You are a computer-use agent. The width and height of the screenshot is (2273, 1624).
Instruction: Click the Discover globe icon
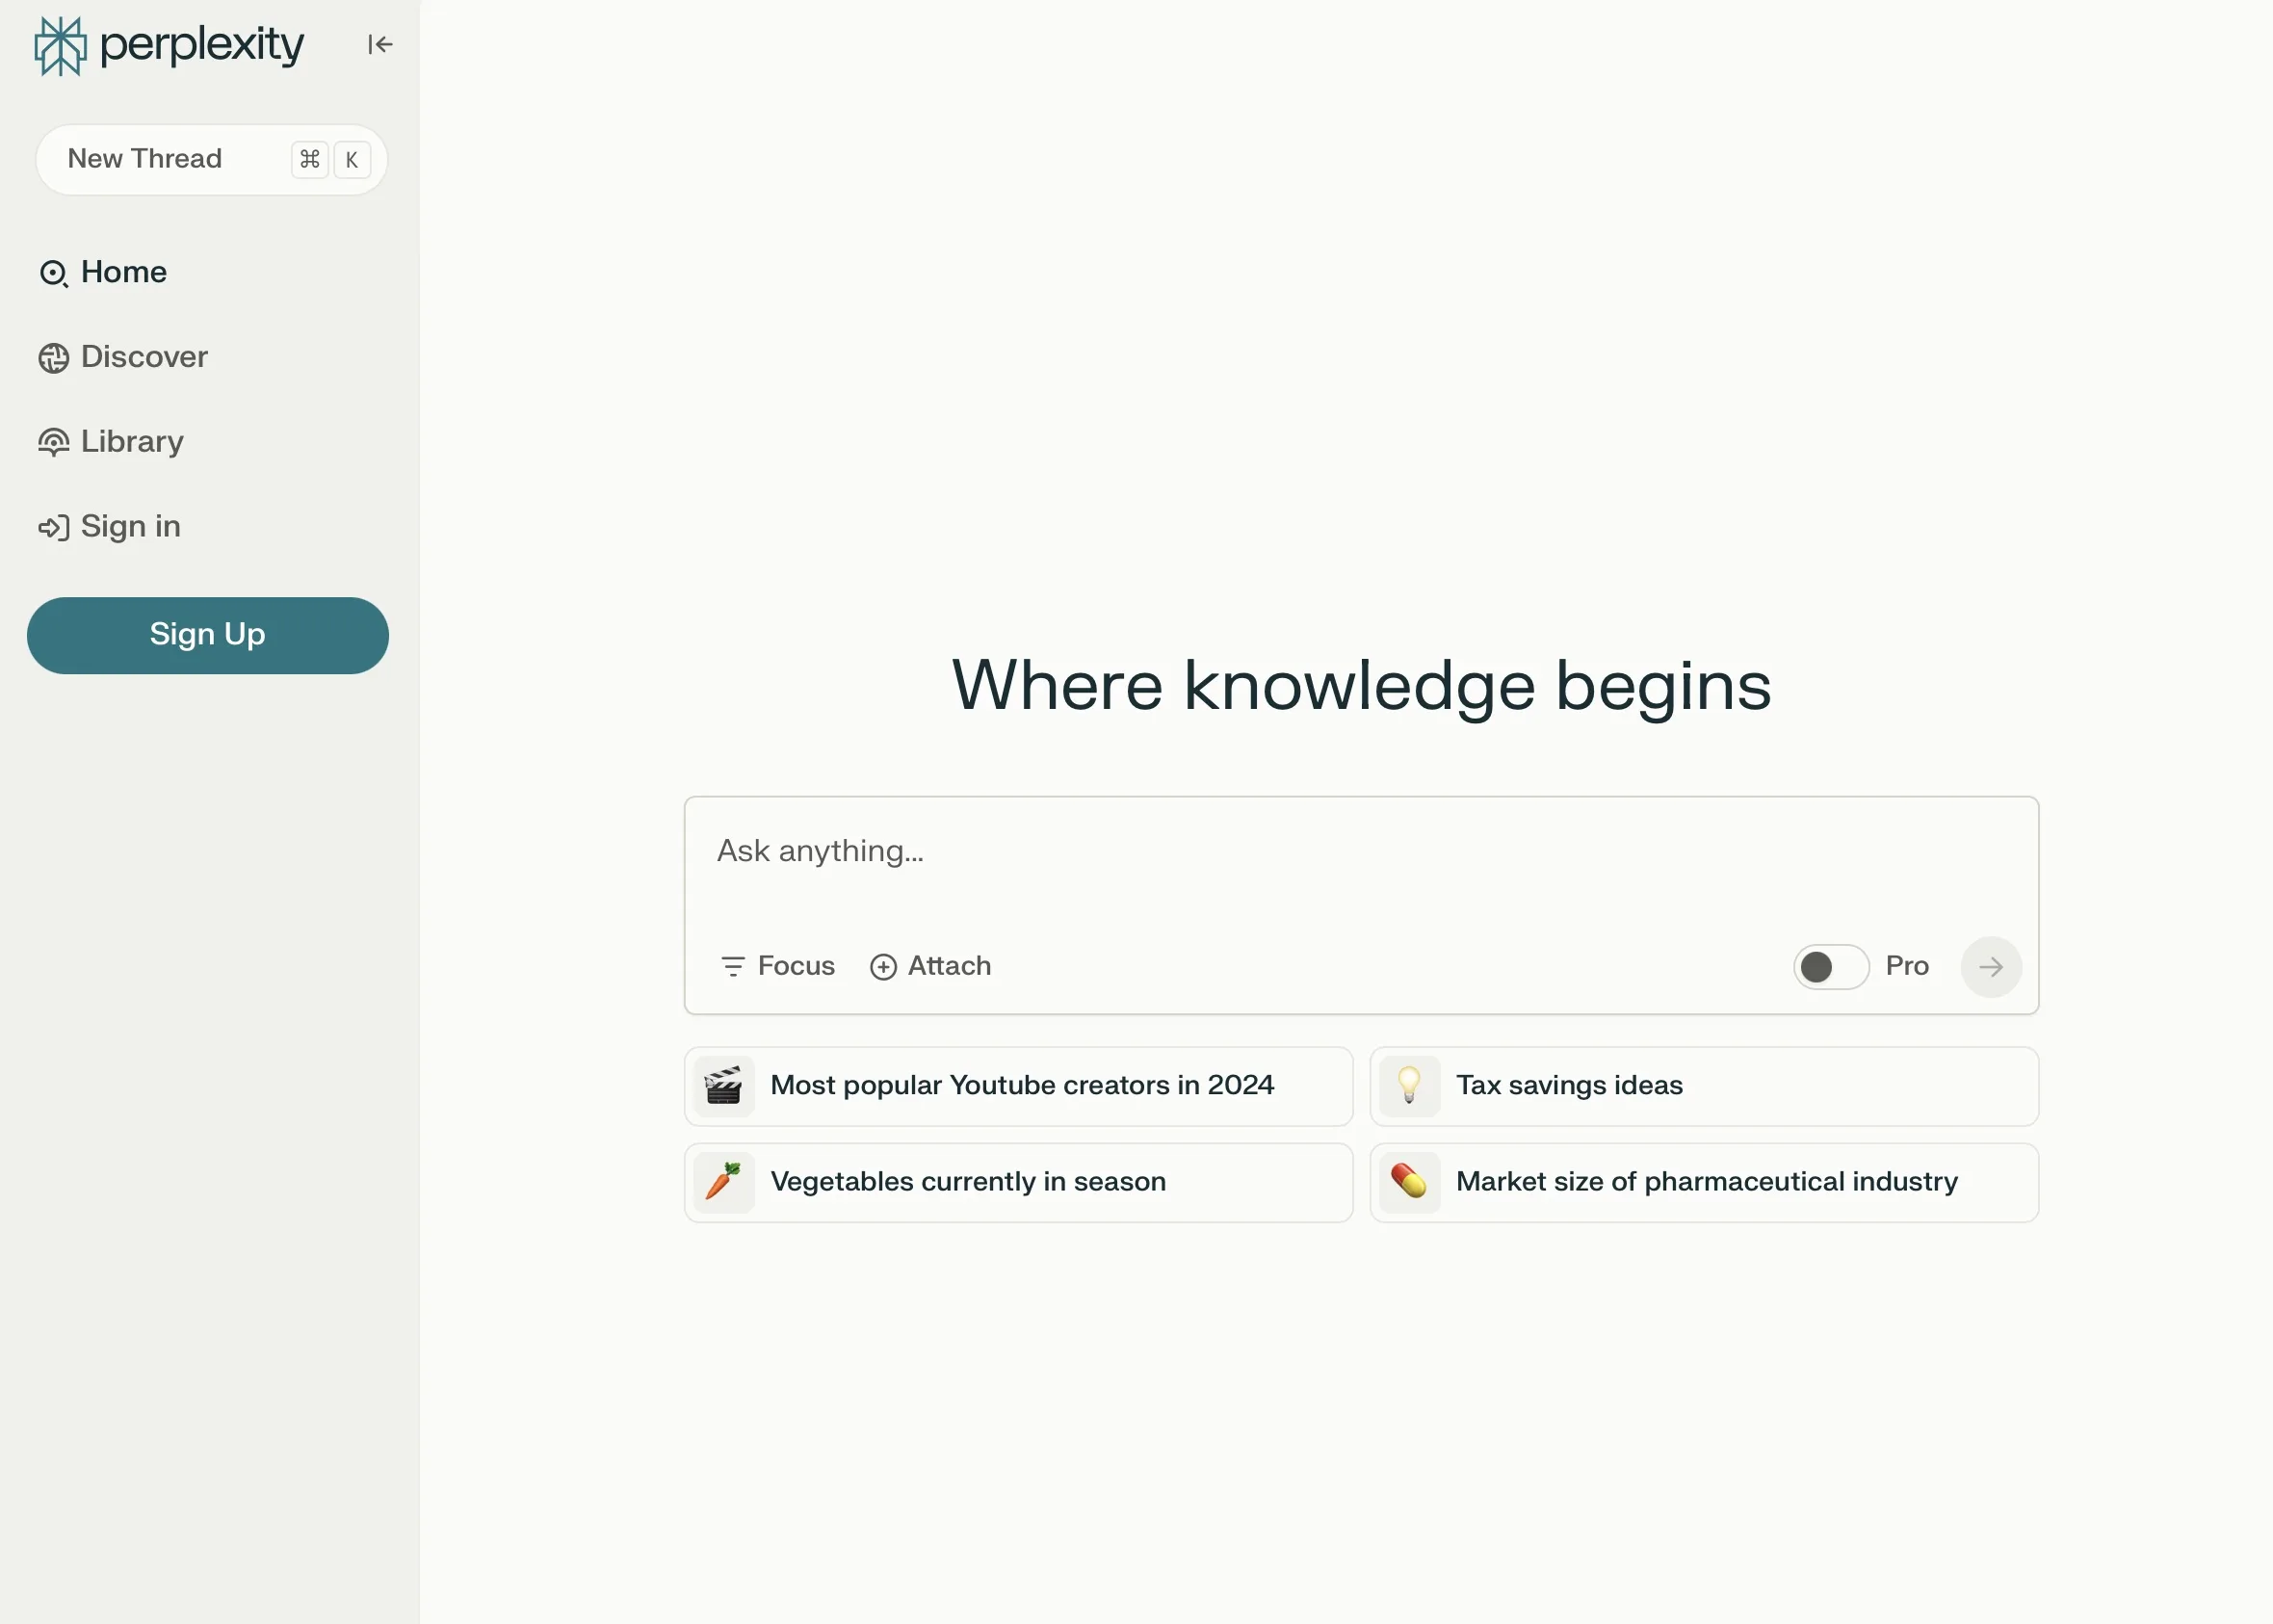(x=53, y=356)
